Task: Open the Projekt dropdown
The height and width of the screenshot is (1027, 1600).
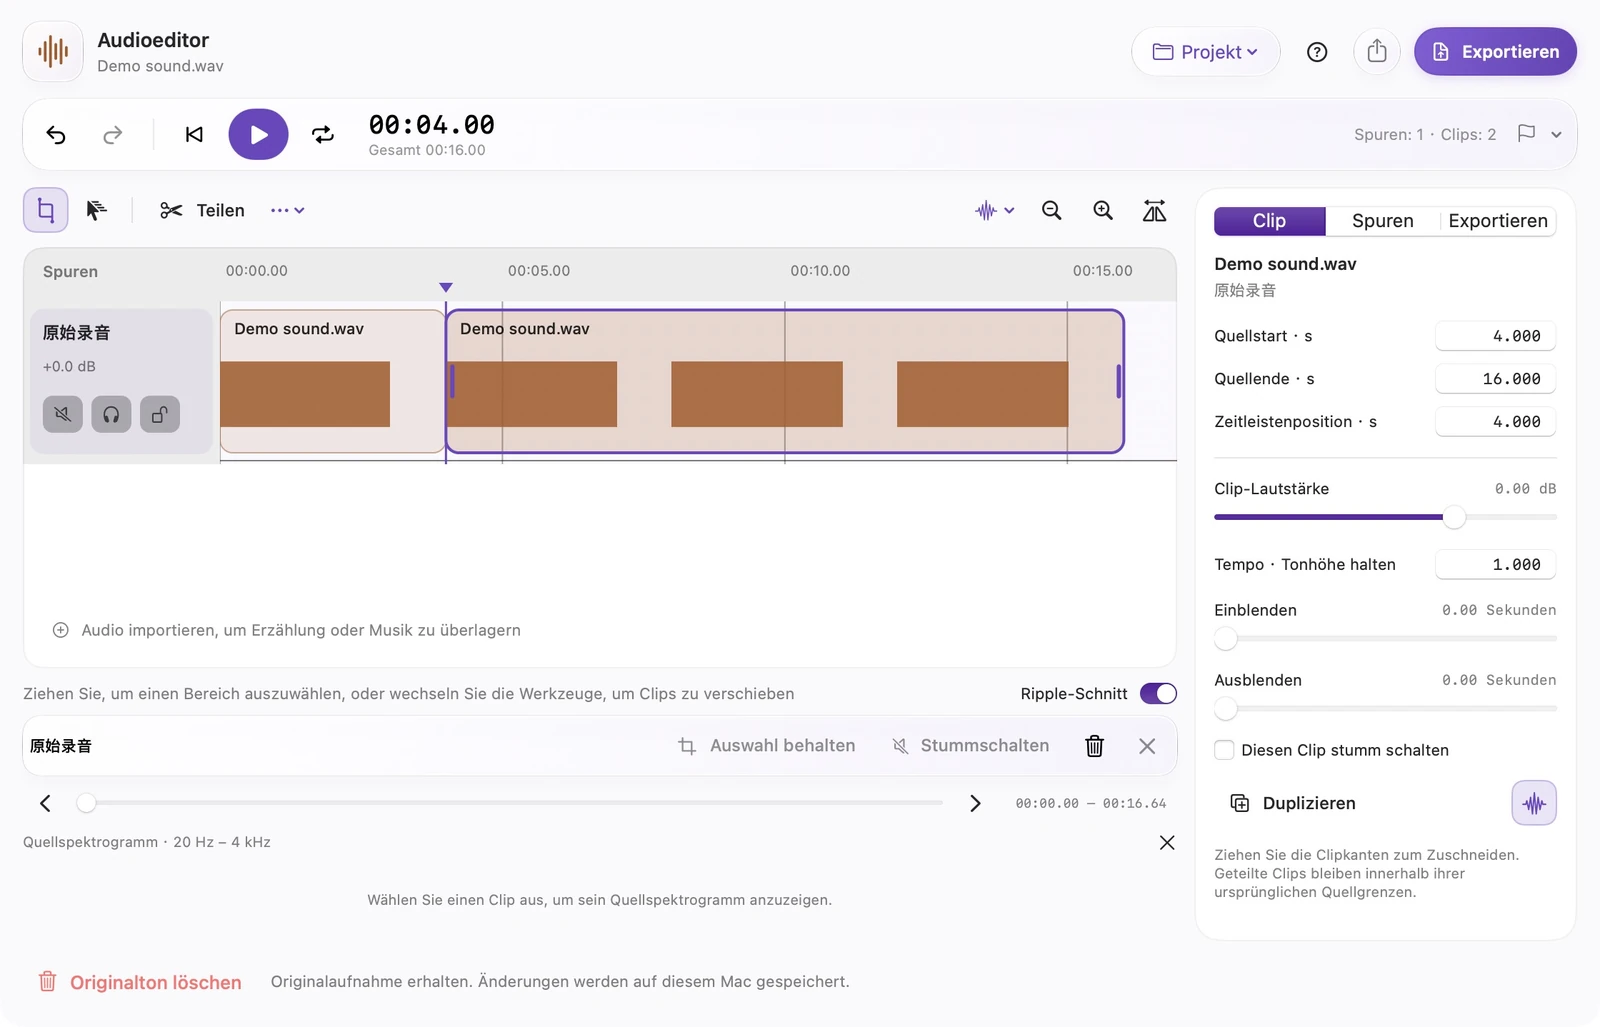Action: click(1205, 52)
